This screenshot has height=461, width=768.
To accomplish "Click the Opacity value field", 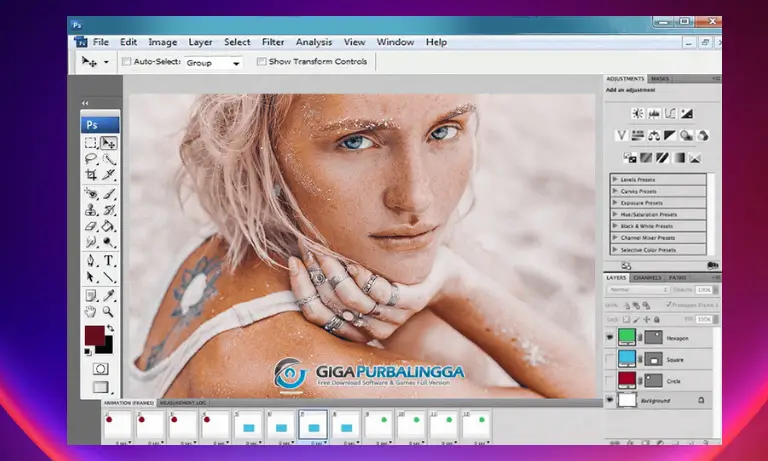I will [704, 290].
